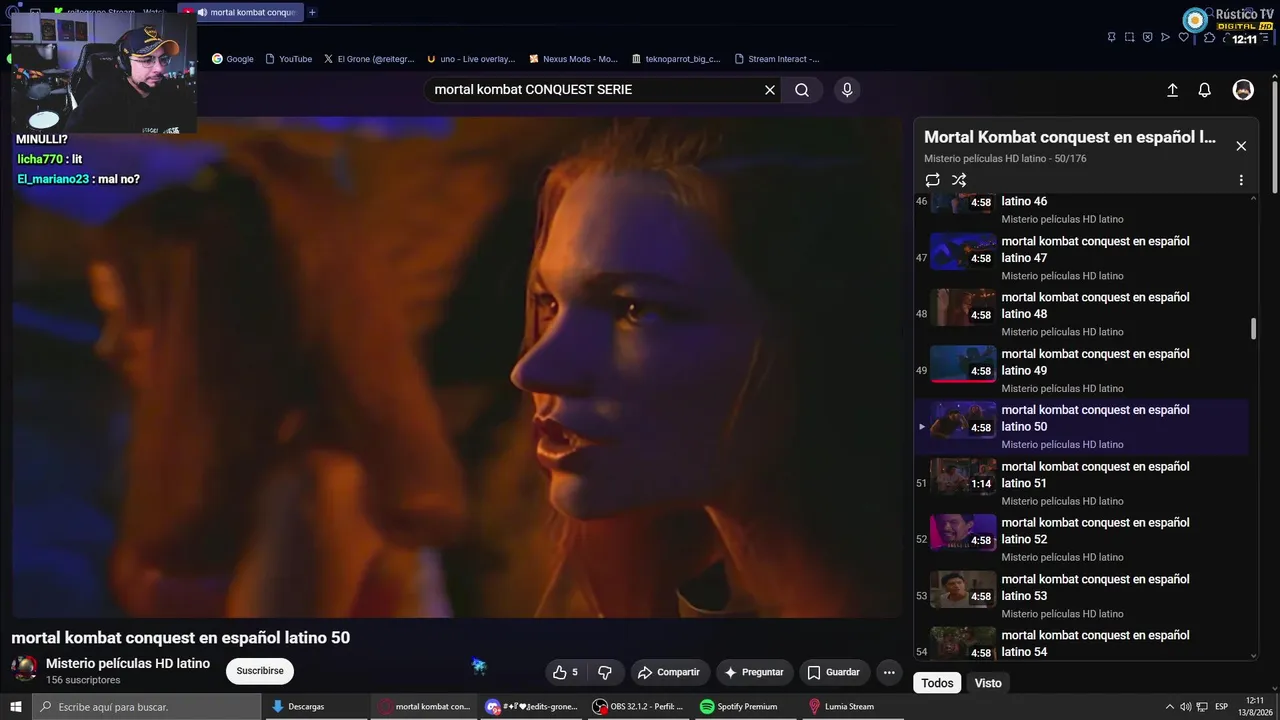Click the Preguntar button

pos(754,672)
